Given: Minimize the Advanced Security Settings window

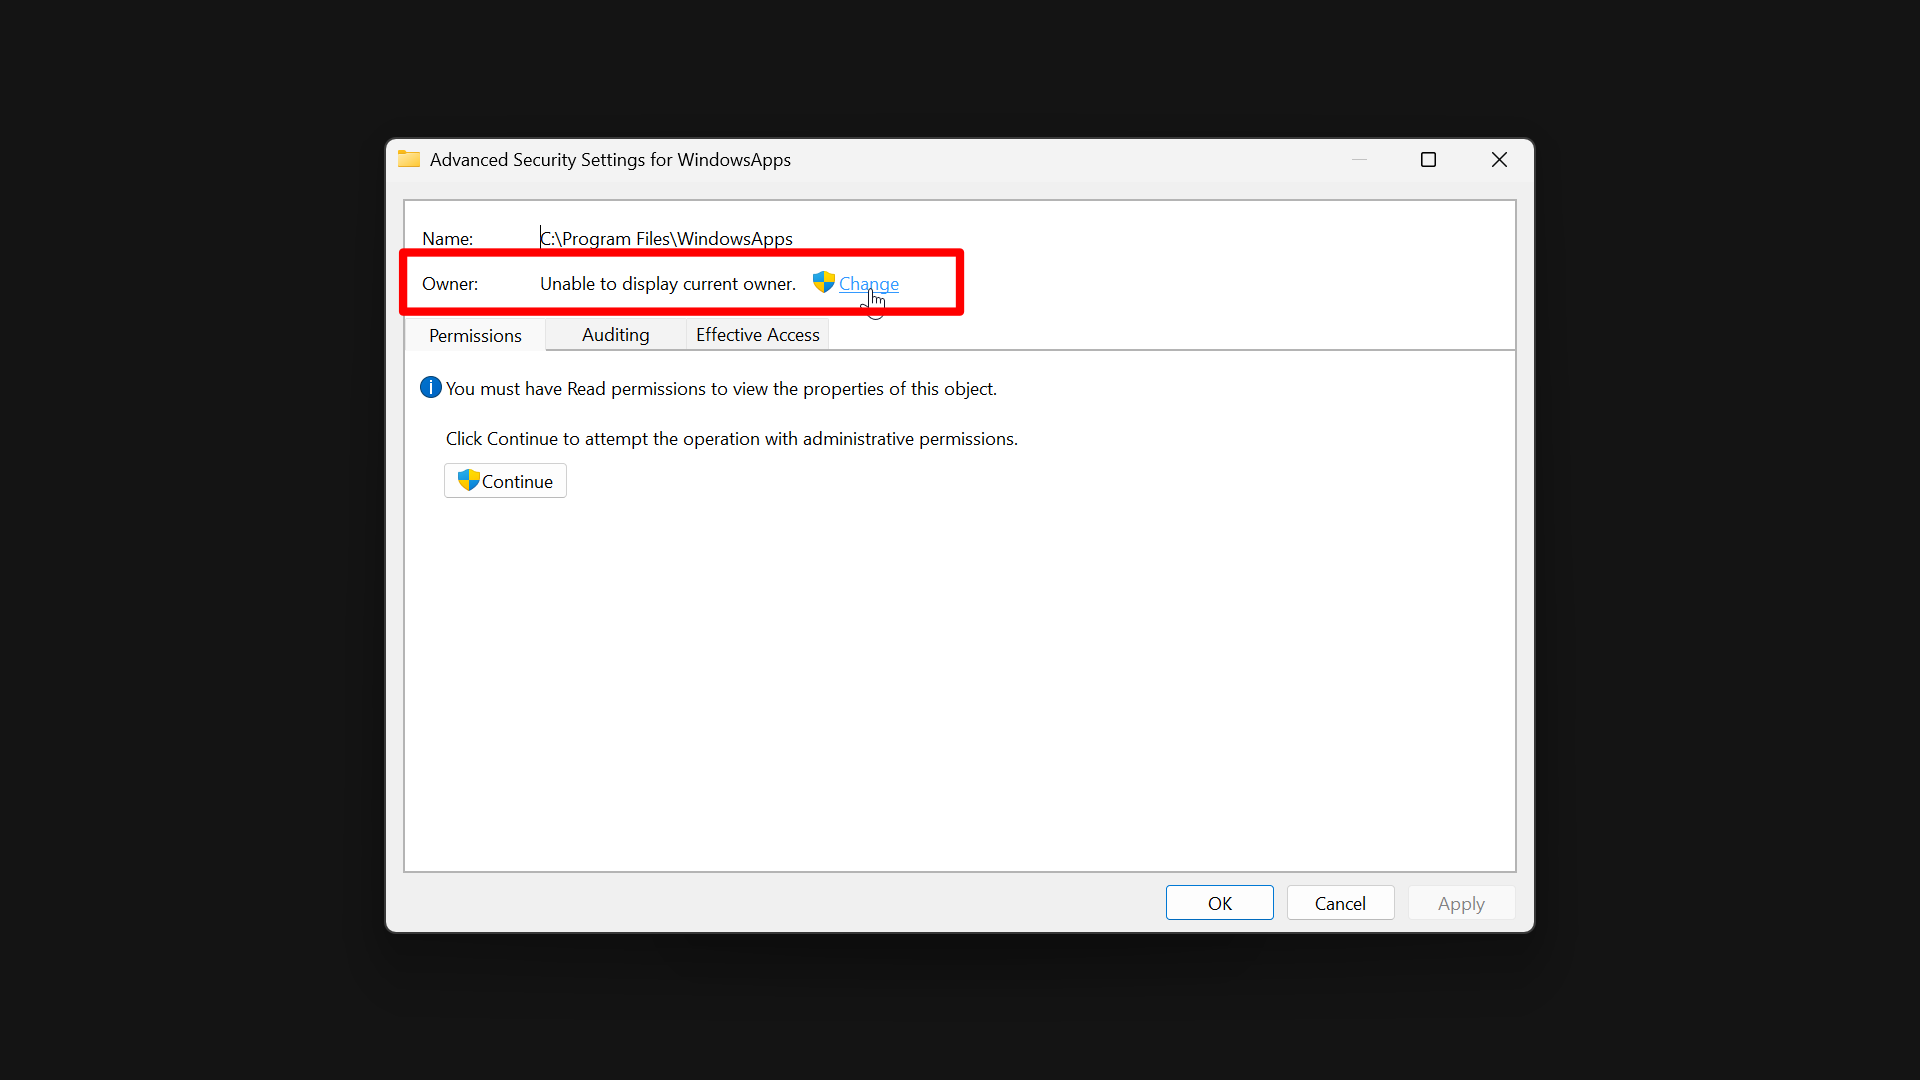Looking at the screenshot, I should click(x=1359, y=159).
